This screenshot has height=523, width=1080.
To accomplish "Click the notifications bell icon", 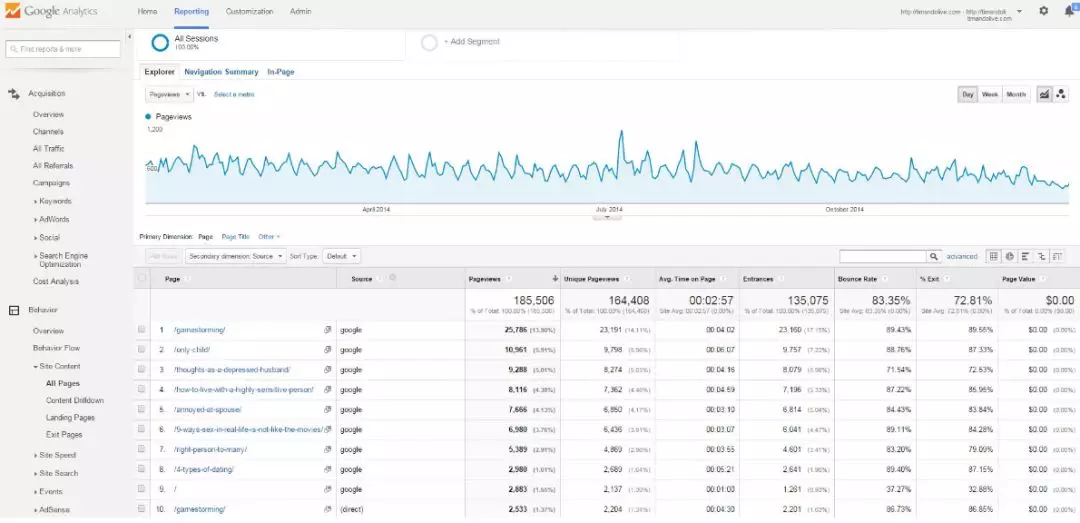I will click(1069, 11).
